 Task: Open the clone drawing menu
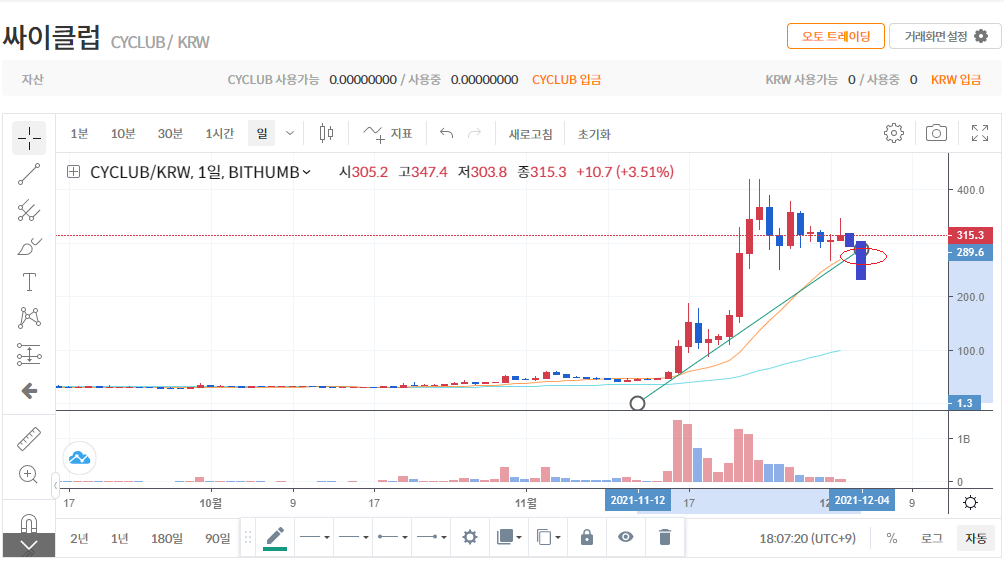click(548, 537)
